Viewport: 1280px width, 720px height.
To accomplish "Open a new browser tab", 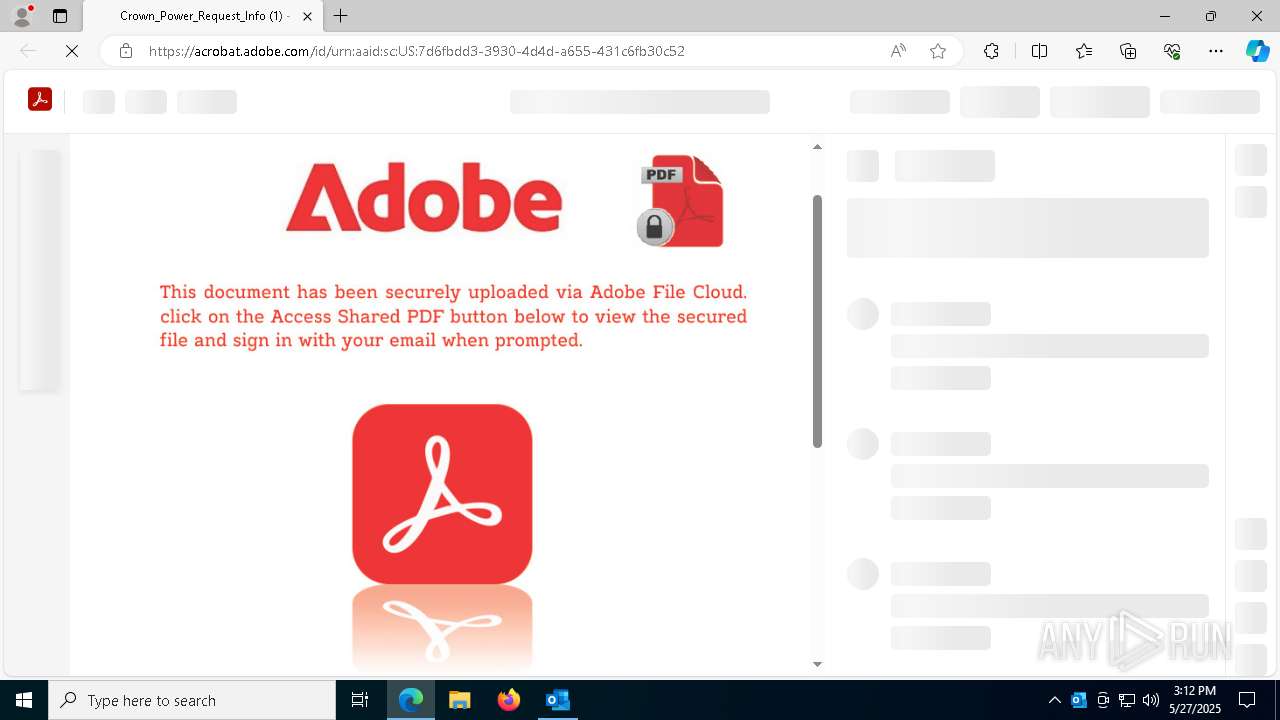I will [341, 16].
